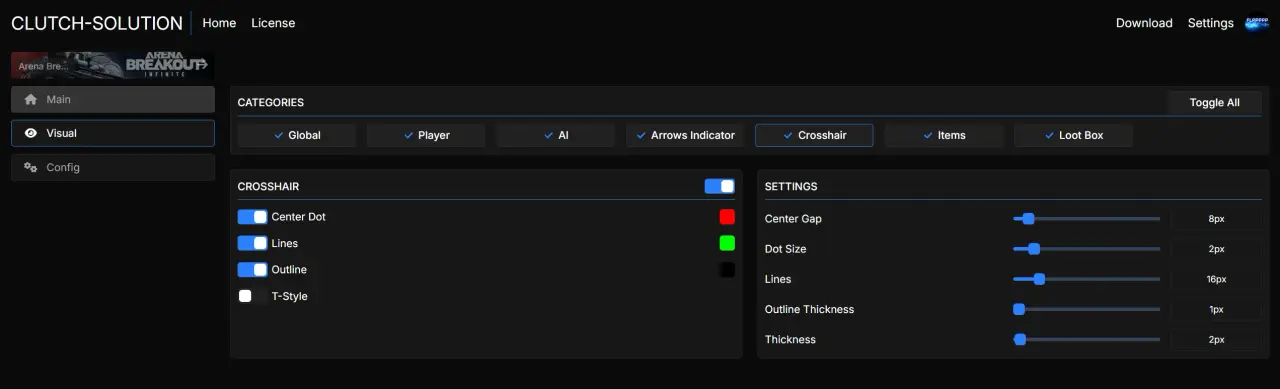Select the Items category
This screenshot has width=1280, height=389.
coord(944,135)
